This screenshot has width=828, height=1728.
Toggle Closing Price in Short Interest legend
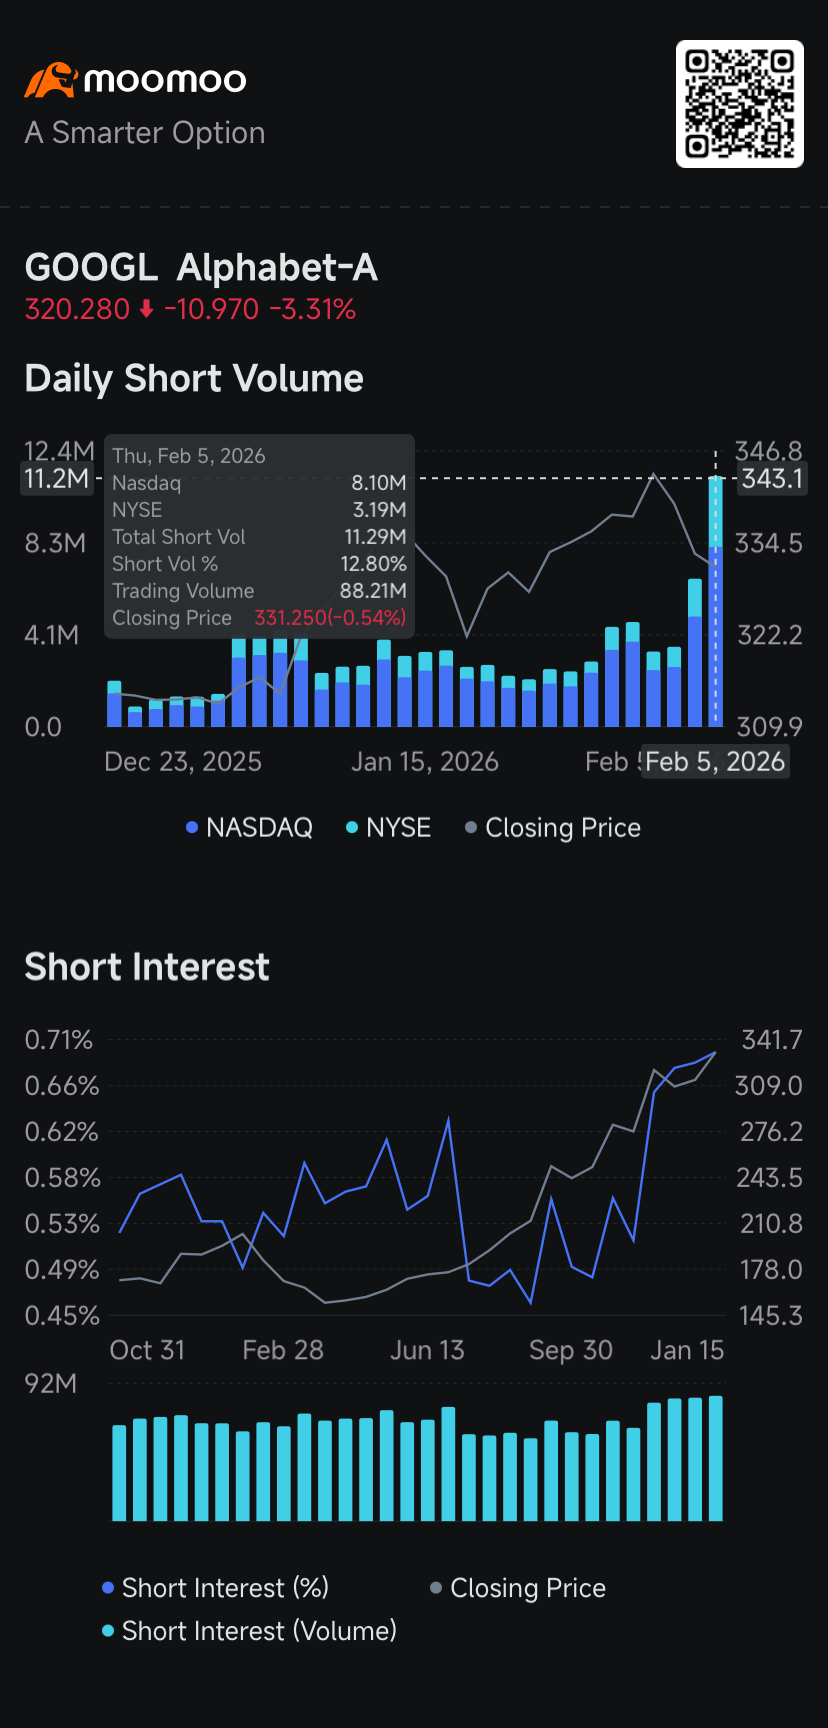click(518, 1588)
